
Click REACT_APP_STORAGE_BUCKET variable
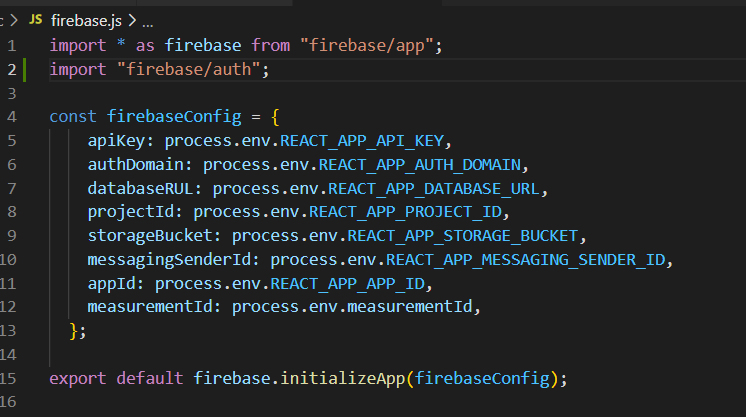pyautogui.click(x=462, y=236)
